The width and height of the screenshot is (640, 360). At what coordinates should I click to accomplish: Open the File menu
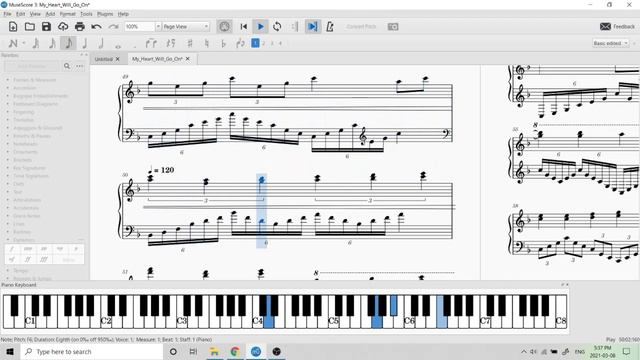click(x=7, y=14)
